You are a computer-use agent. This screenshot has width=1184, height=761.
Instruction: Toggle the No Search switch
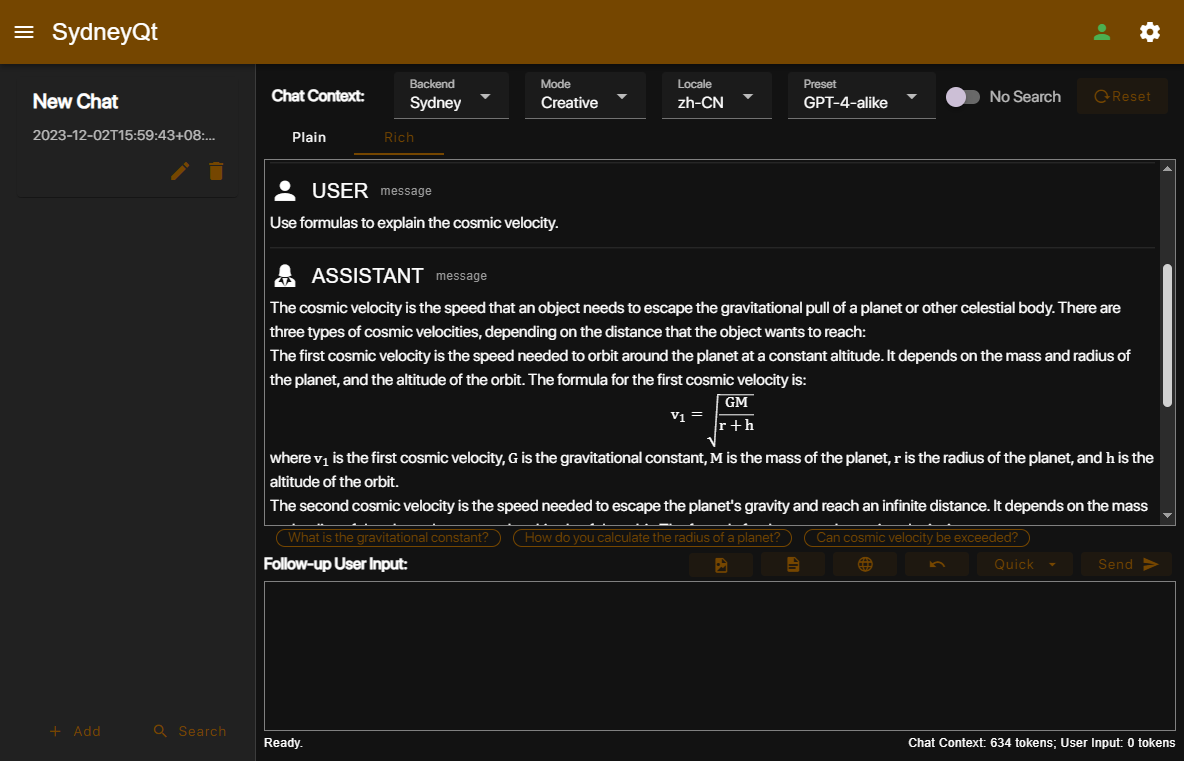click(x=963, y=97)
